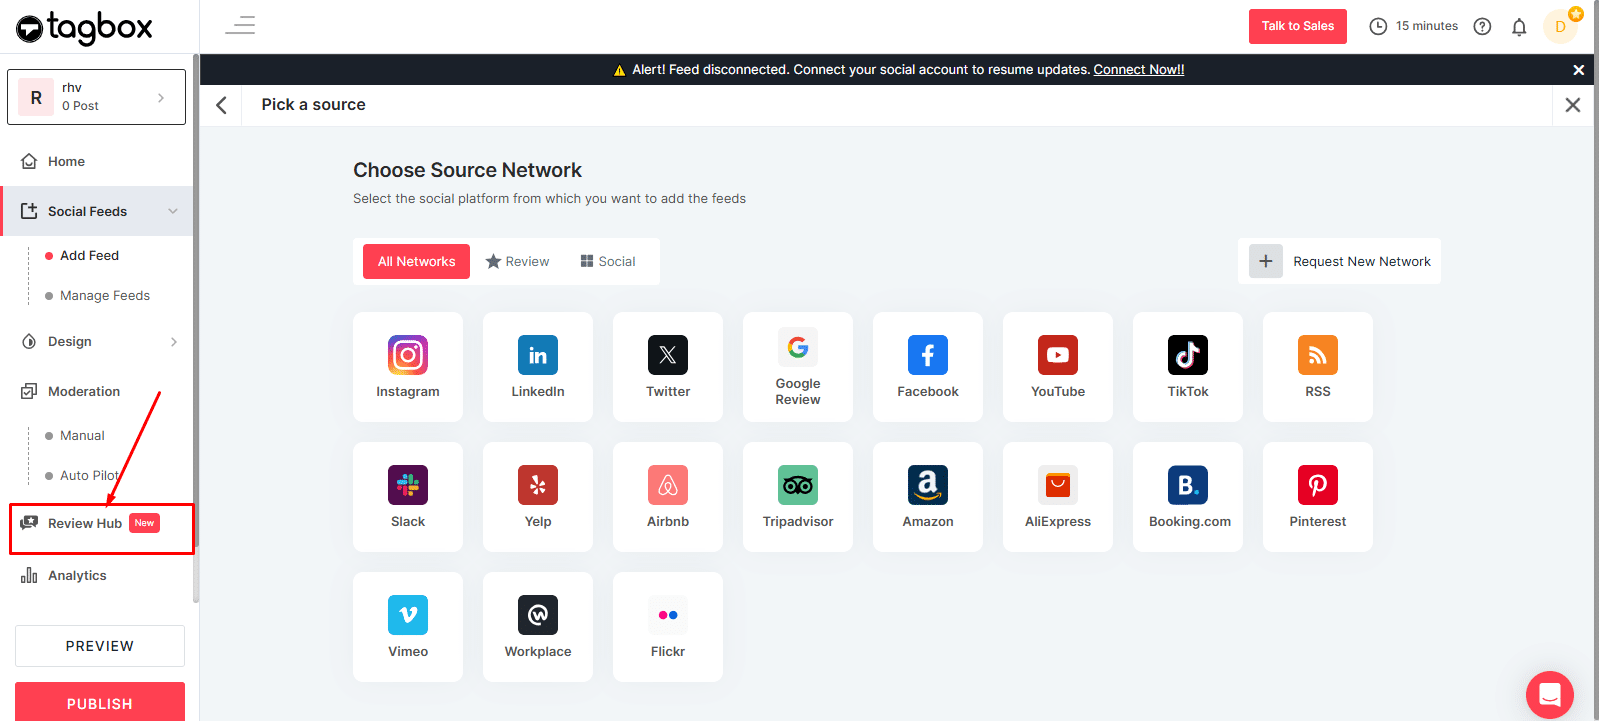Open the rhv workspace switcher

pos(96,97)
